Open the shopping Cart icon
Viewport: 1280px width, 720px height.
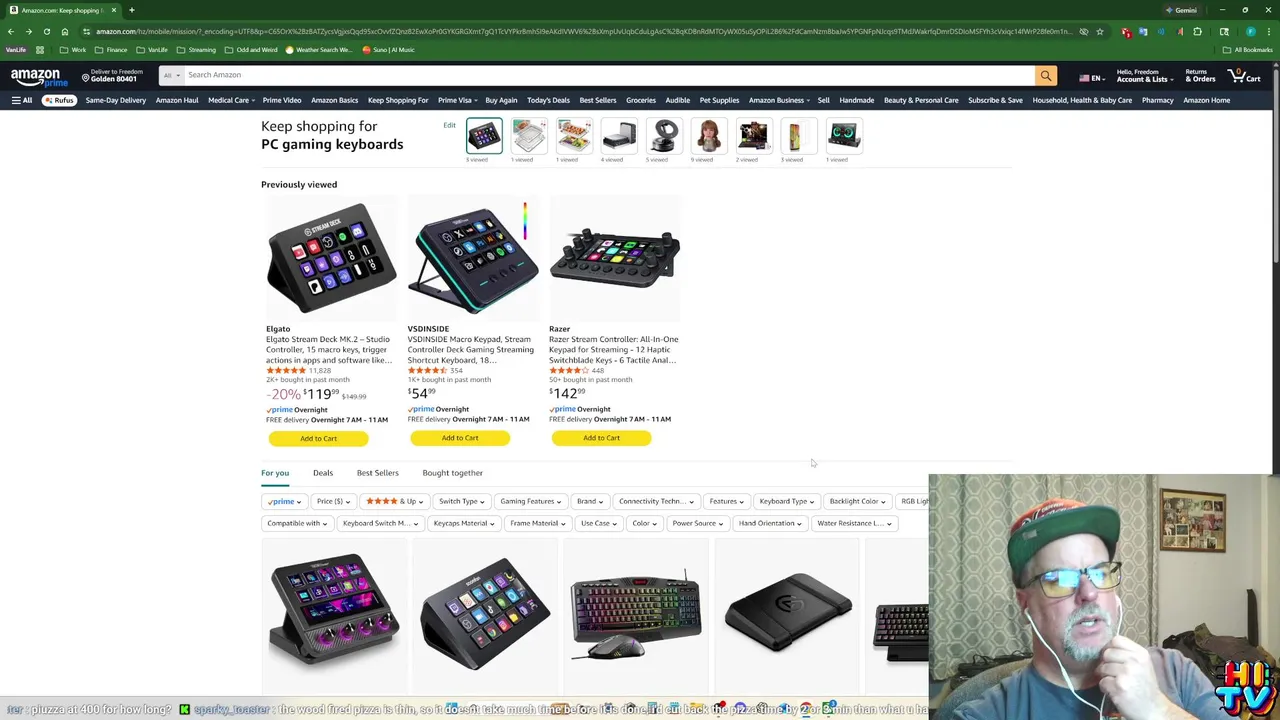click(1246, 75)
